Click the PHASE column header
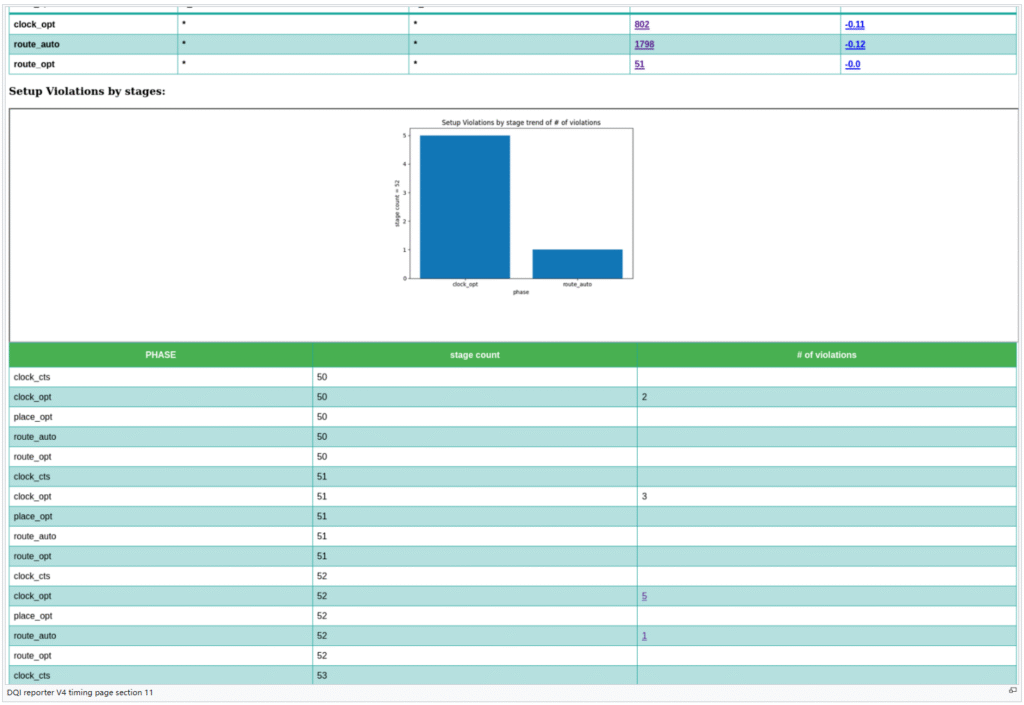 pos(161,355)
